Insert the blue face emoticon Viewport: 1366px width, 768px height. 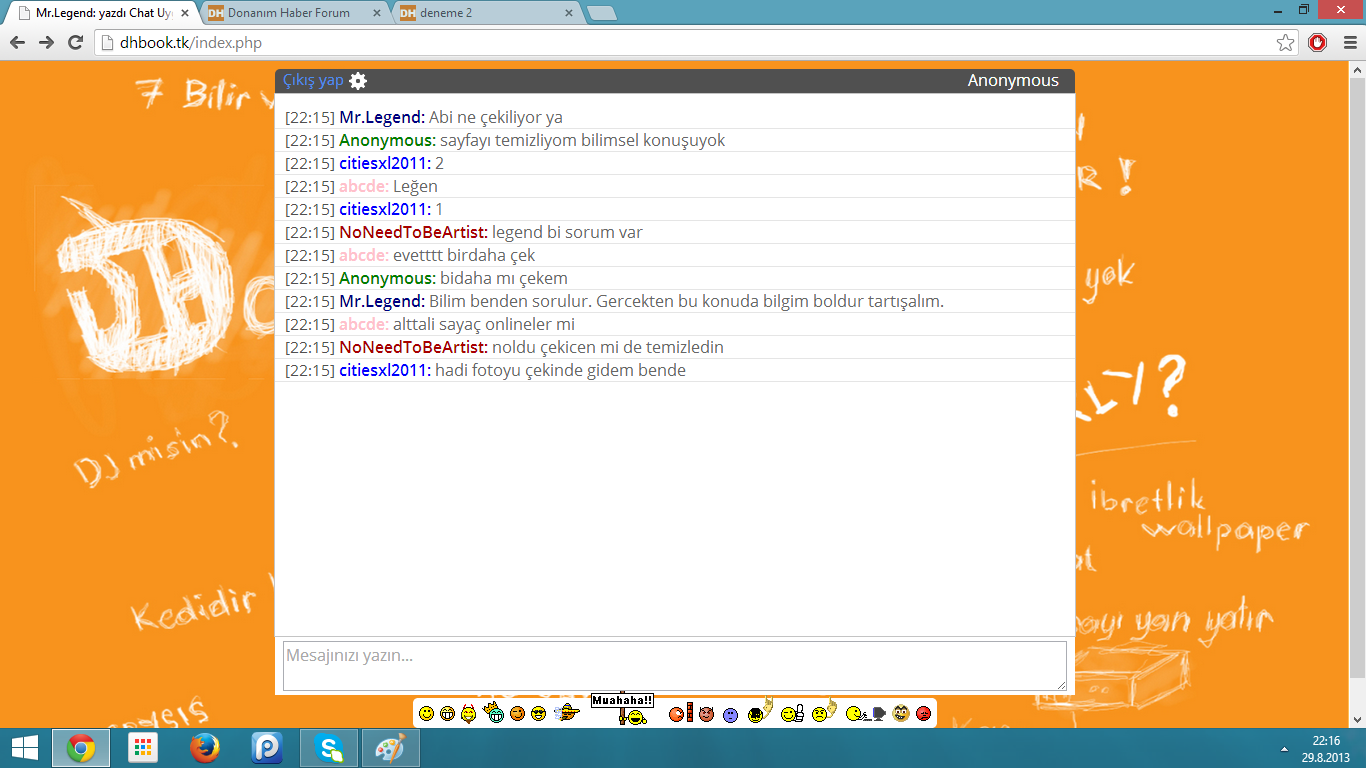tap(730, 715)
